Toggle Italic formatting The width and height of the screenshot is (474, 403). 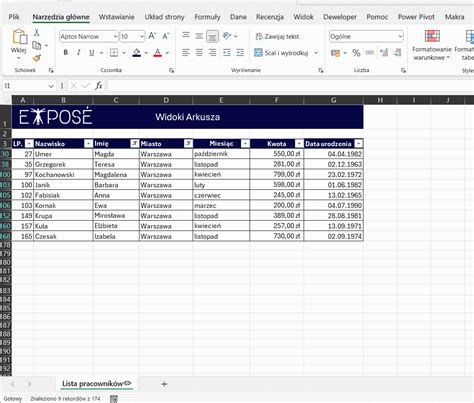79,53
